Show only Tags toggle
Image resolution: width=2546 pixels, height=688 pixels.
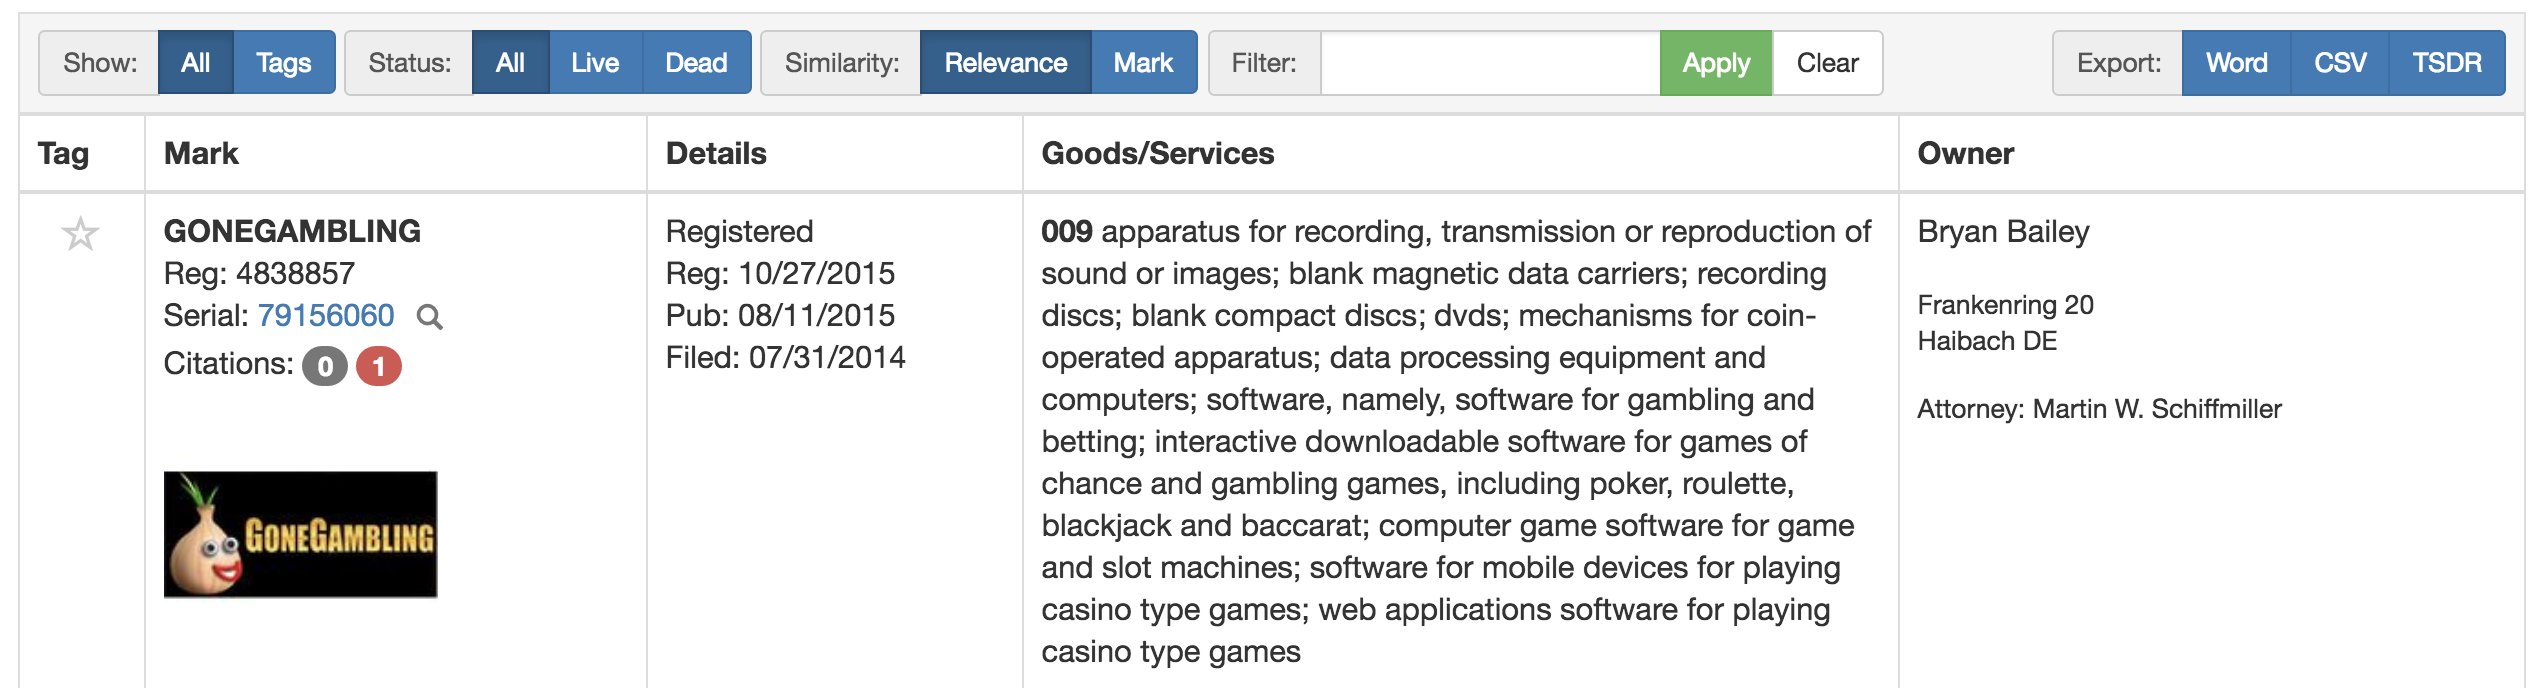click(x=284, y=63)
